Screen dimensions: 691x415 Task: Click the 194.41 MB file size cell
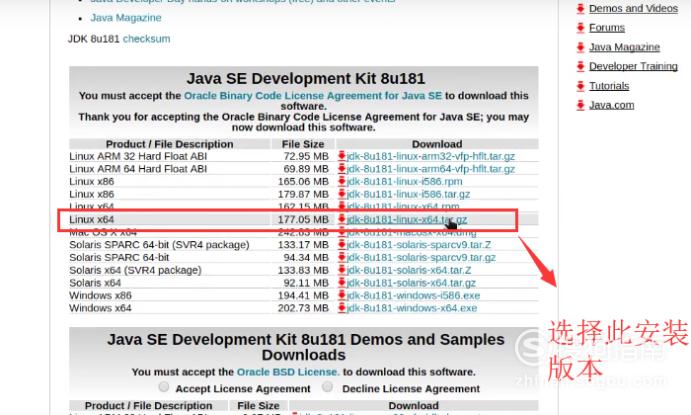point(303,296)
